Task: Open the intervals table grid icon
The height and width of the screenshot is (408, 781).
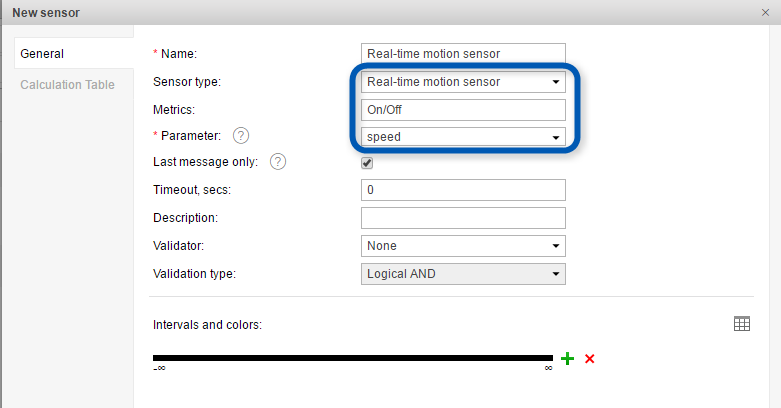Action: (x=742, y=324)
